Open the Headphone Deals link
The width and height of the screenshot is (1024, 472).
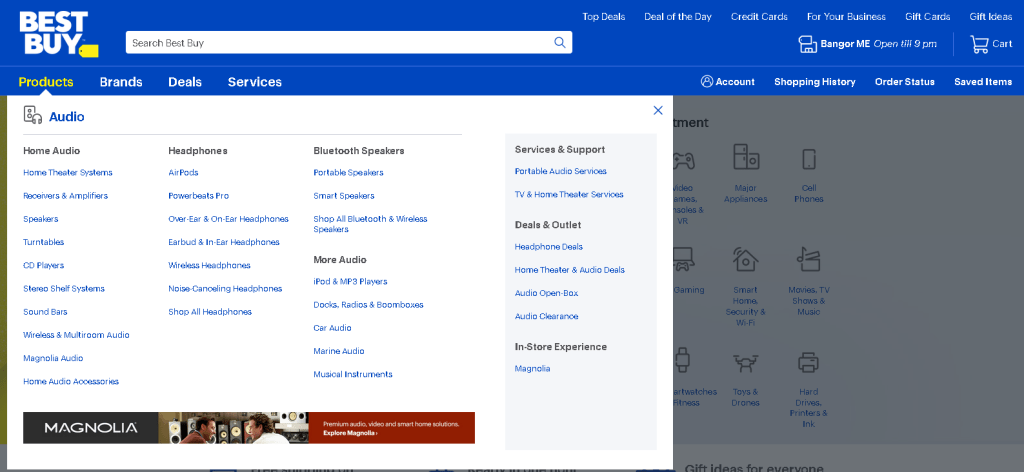click(549, 247)
